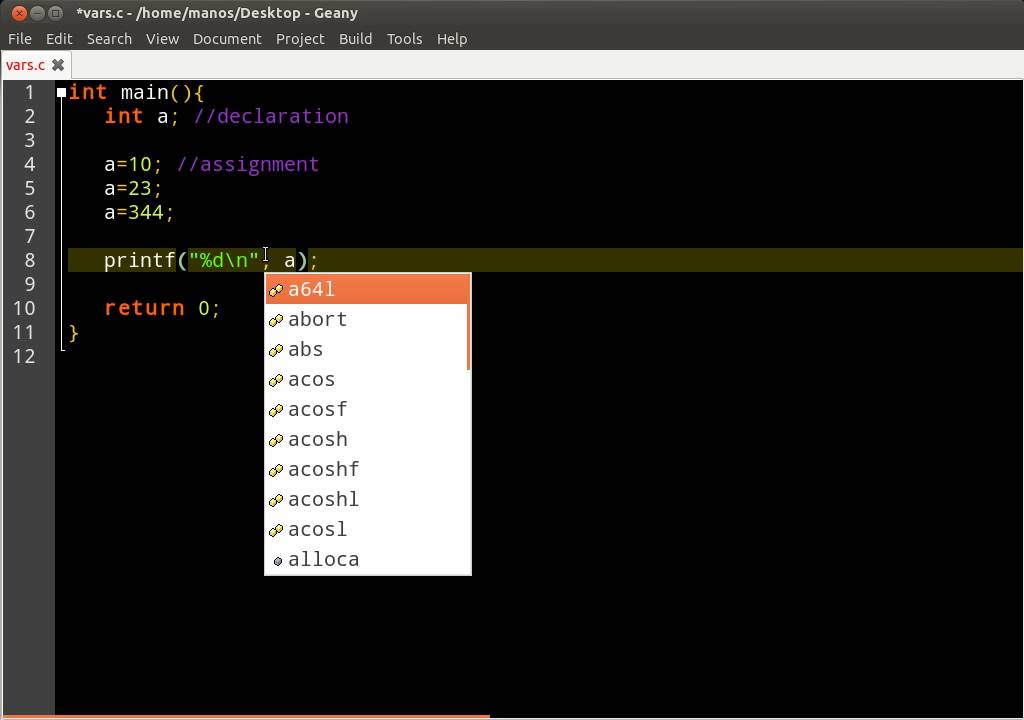Screen dimensions: 1024x720
Task: Open the Help menu
Action: [x=452, y=39]
